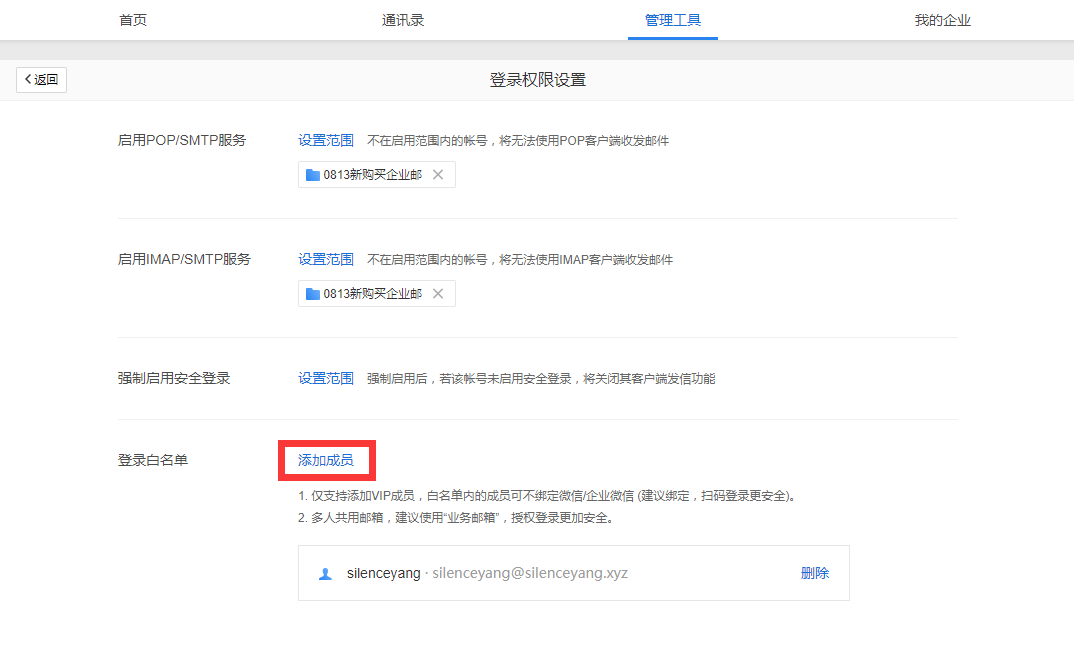Click the 启用IMAP/SMTP服务 label

(x=184, y=260)
